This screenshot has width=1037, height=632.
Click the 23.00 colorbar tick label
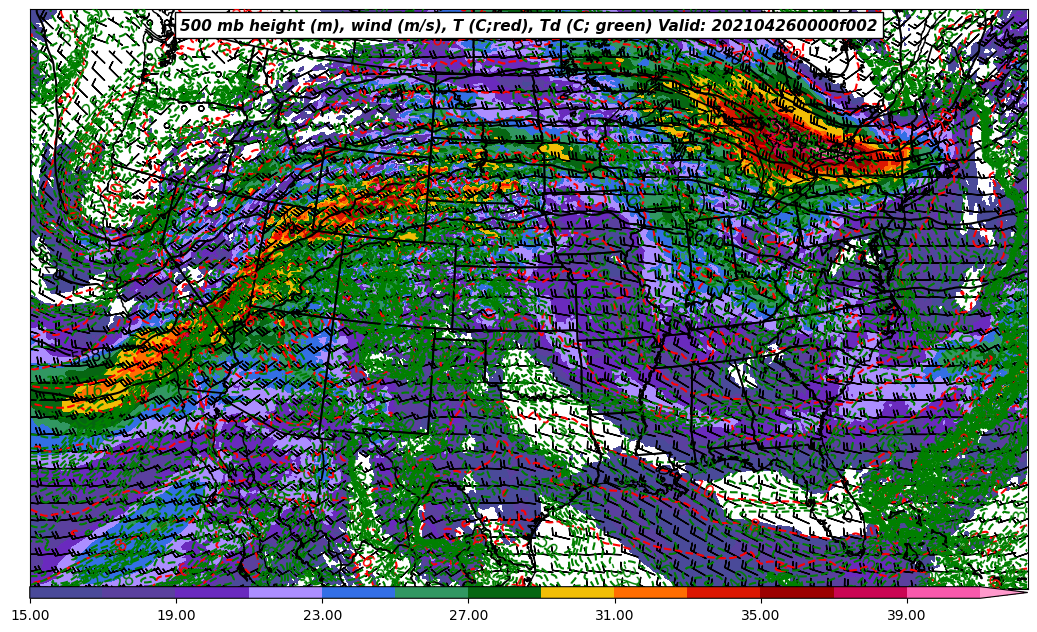(x=322, y=615)
